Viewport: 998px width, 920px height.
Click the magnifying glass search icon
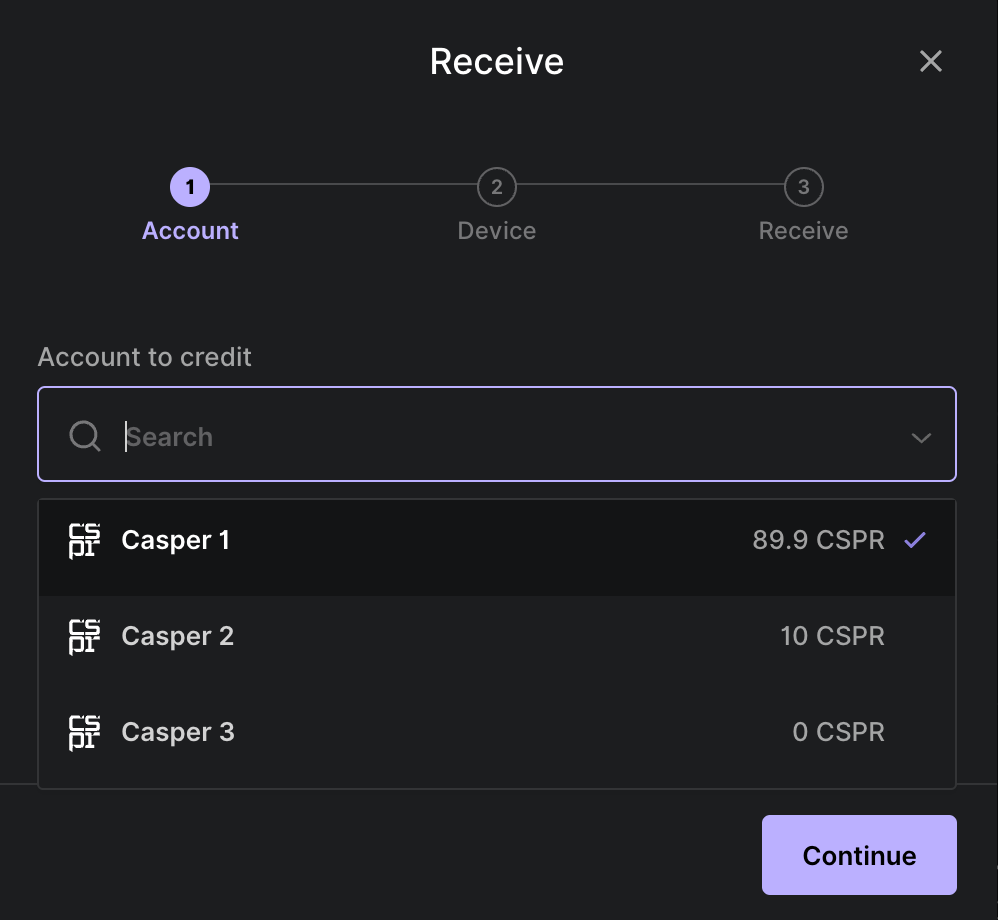point(84,435)
